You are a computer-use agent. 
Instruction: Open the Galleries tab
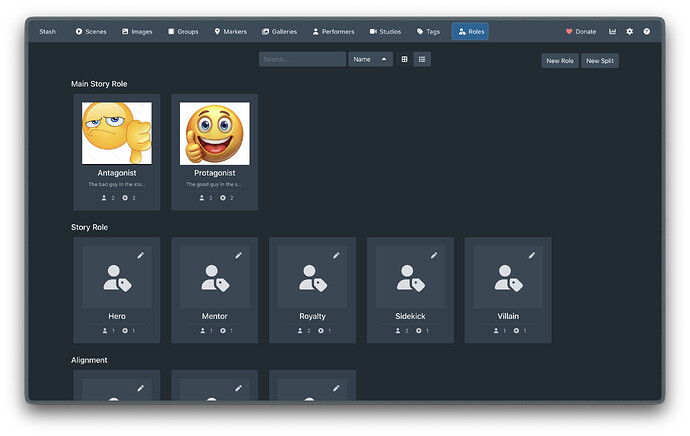coord(279,32)
